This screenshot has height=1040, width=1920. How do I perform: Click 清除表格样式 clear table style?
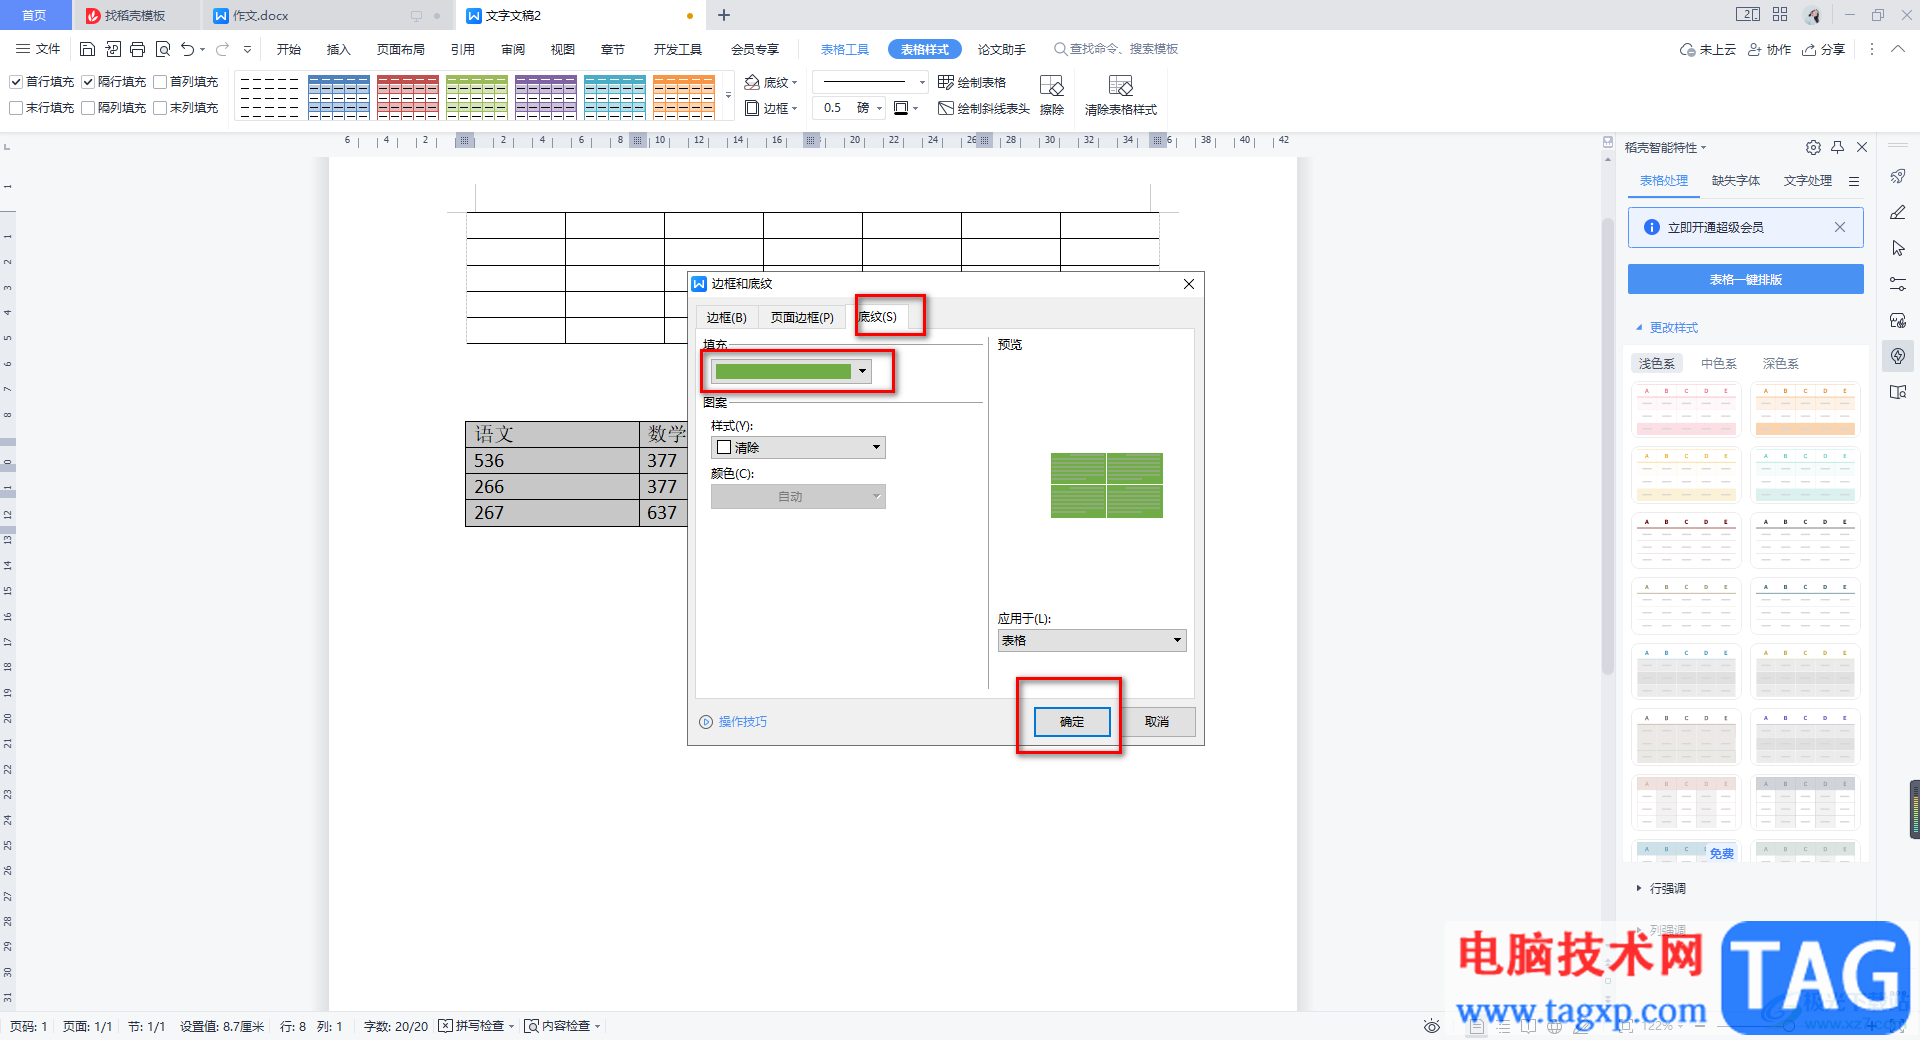click(x=1121, y=95)
